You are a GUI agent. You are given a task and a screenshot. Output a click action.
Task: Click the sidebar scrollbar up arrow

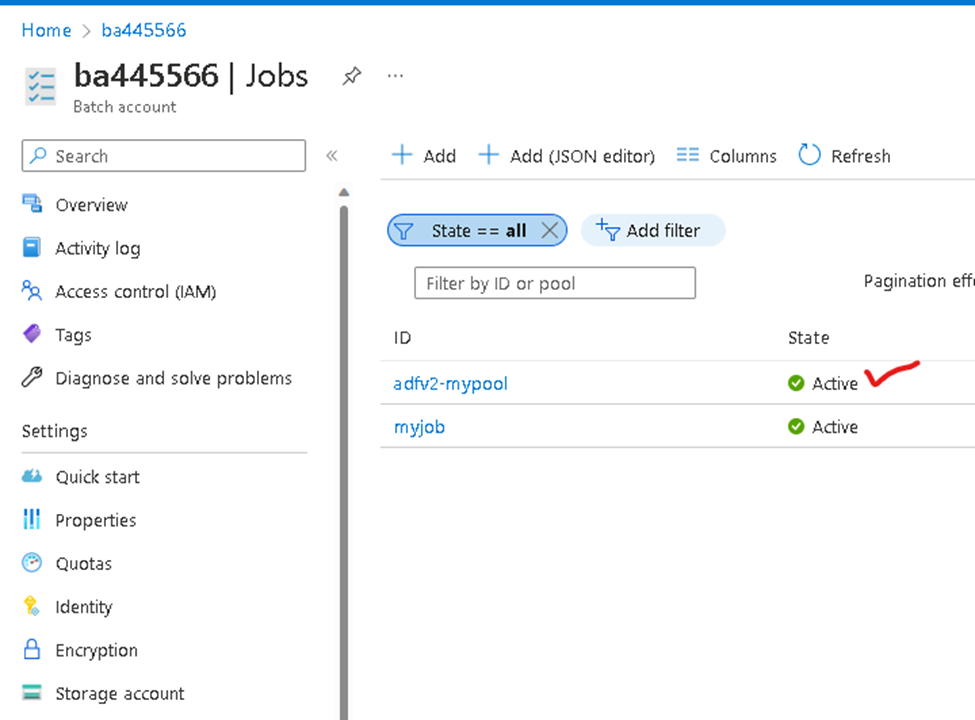pos(344,192)
